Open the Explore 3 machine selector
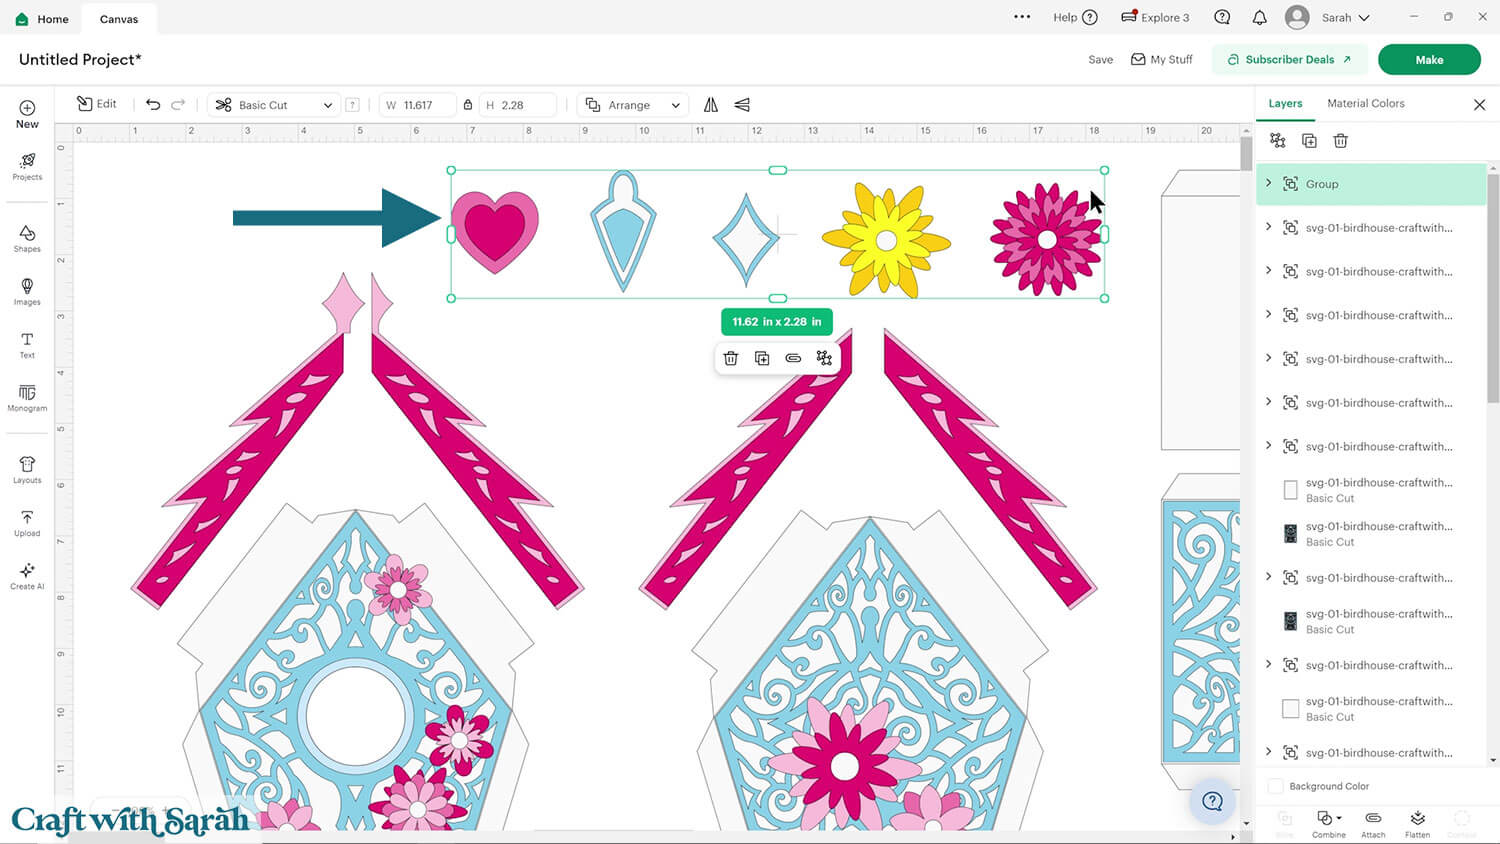 (1155, 17)
